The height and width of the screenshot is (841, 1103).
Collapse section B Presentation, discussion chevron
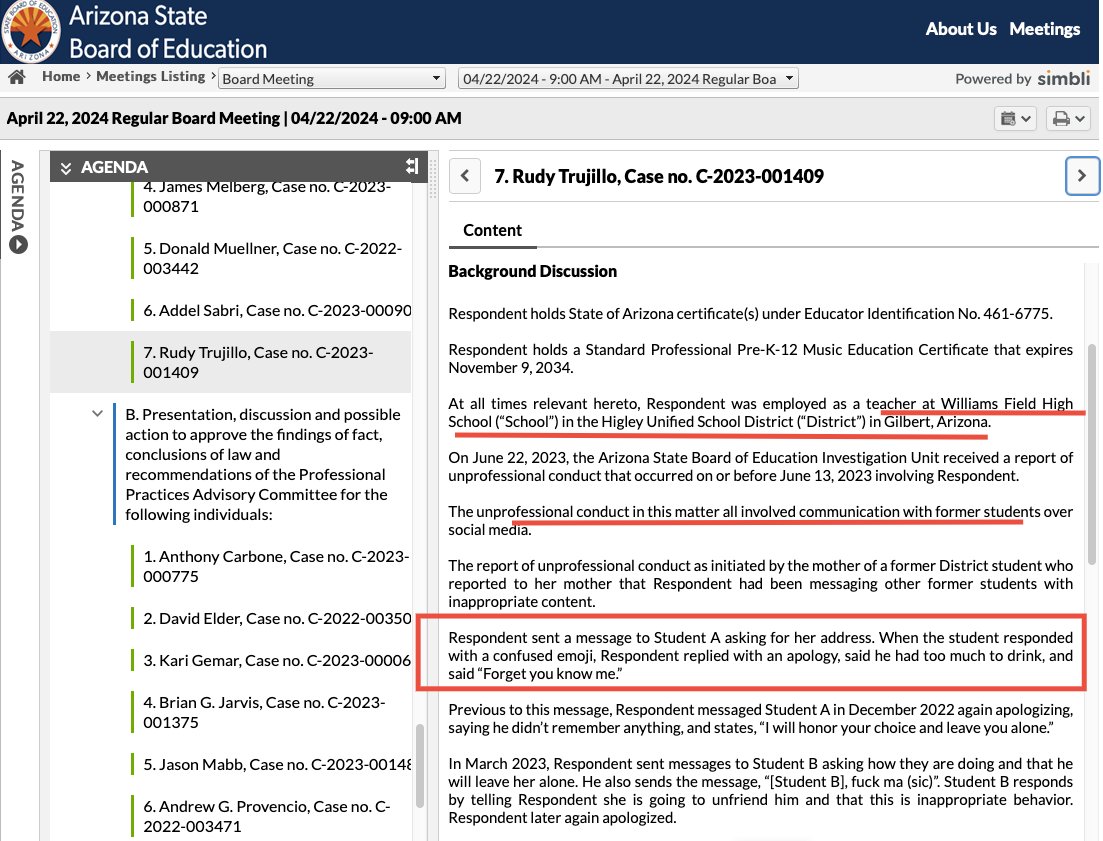coord(97,413)
